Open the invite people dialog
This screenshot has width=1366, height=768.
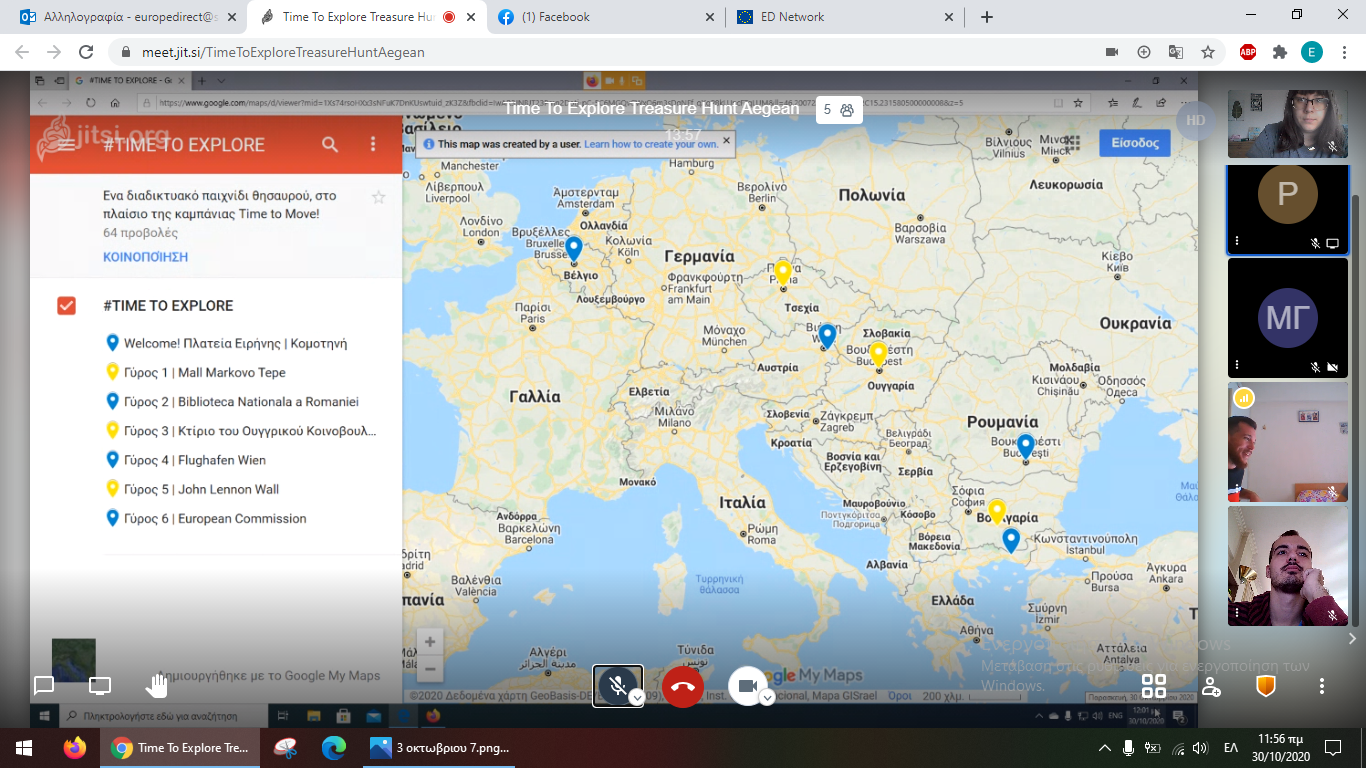point(1211,686)
